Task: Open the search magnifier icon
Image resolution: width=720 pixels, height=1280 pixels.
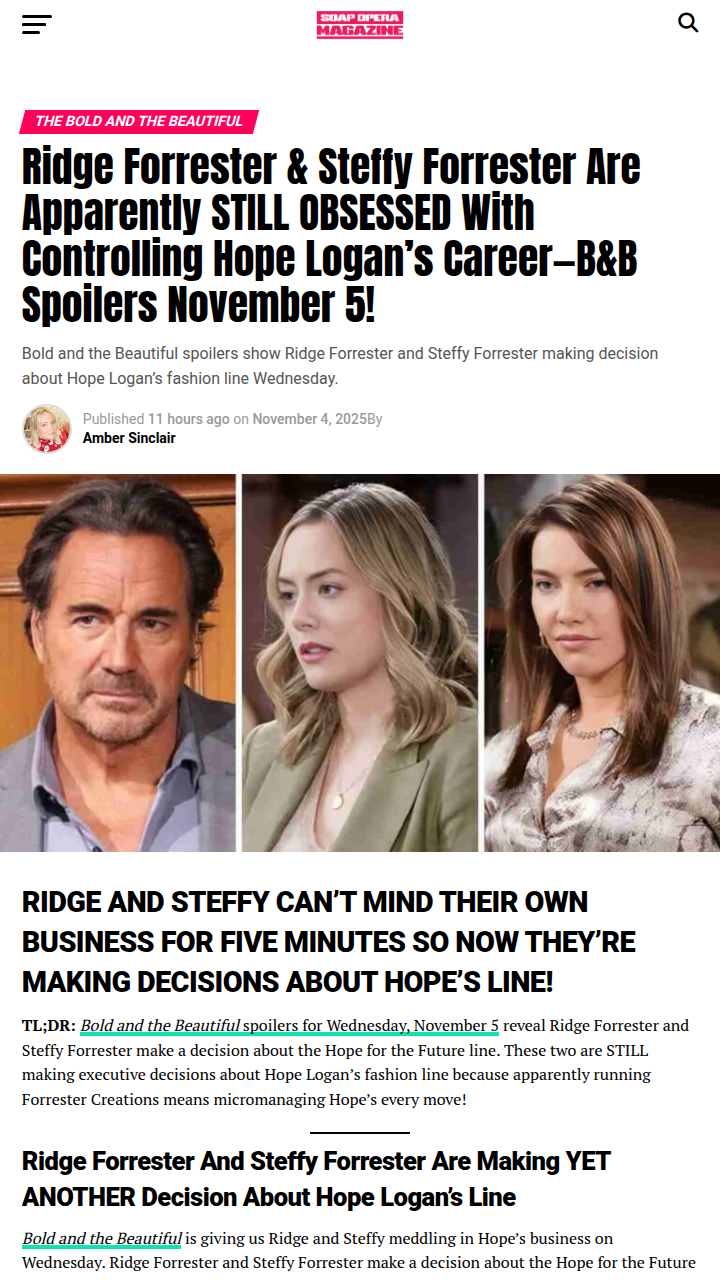Action: [x=688, y=22]
